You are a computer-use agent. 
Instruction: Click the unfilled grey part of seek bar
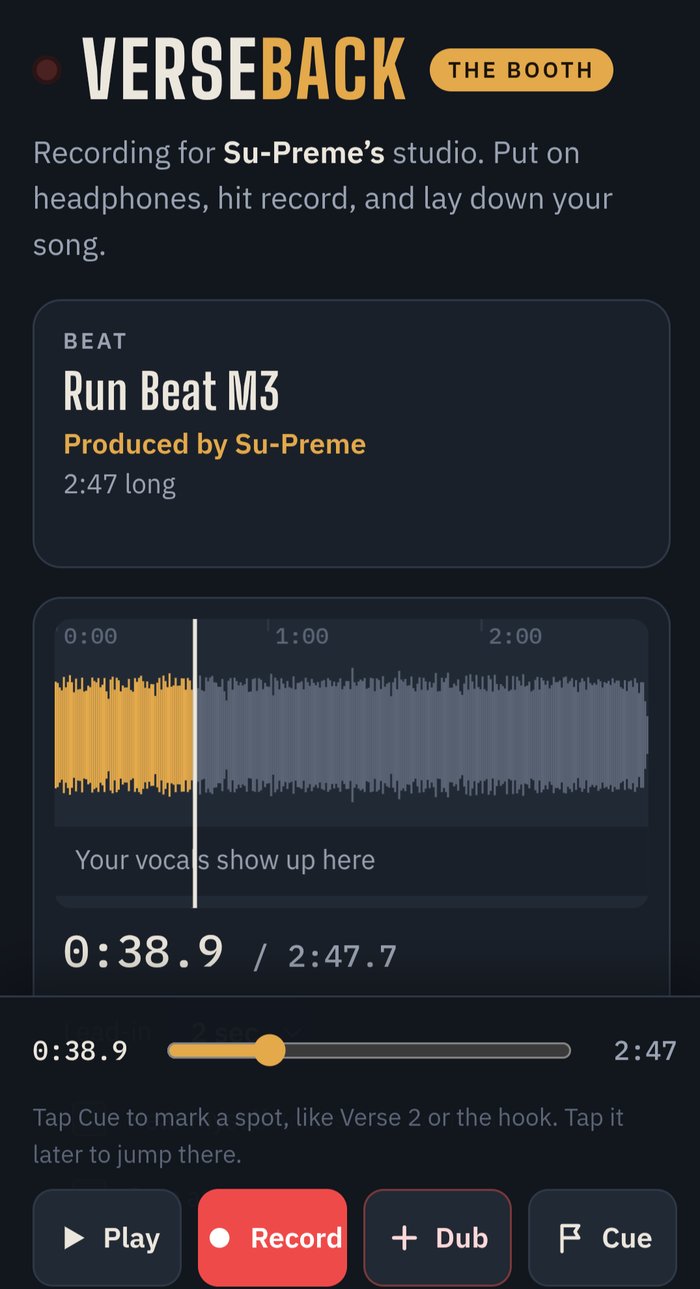[427, 1050]
